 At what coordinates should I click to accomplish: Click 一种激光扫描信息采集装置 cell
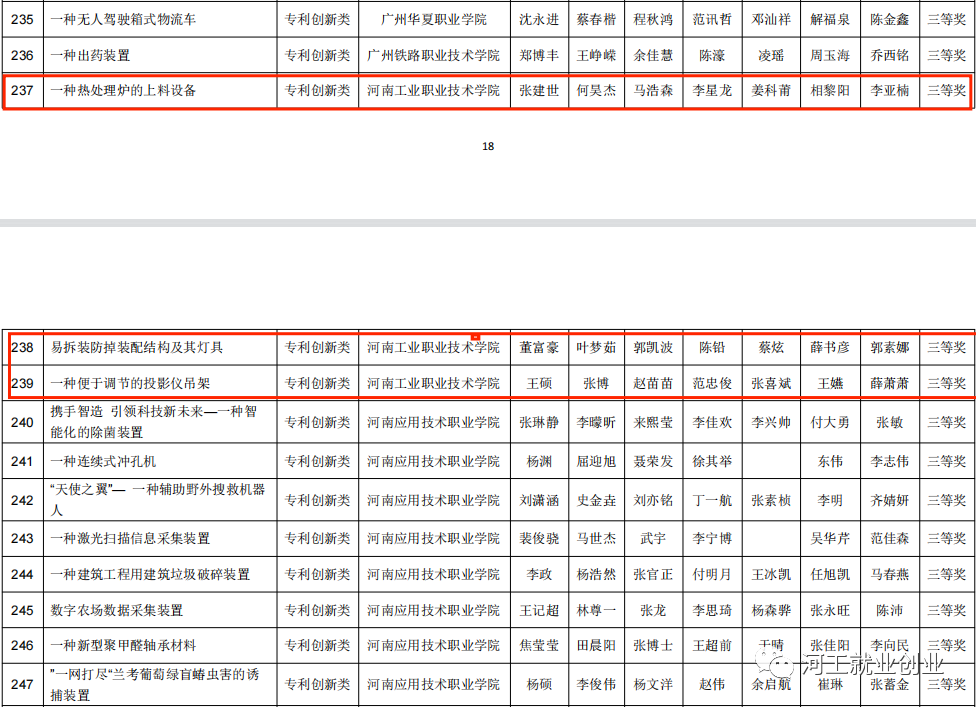[130, 538]
